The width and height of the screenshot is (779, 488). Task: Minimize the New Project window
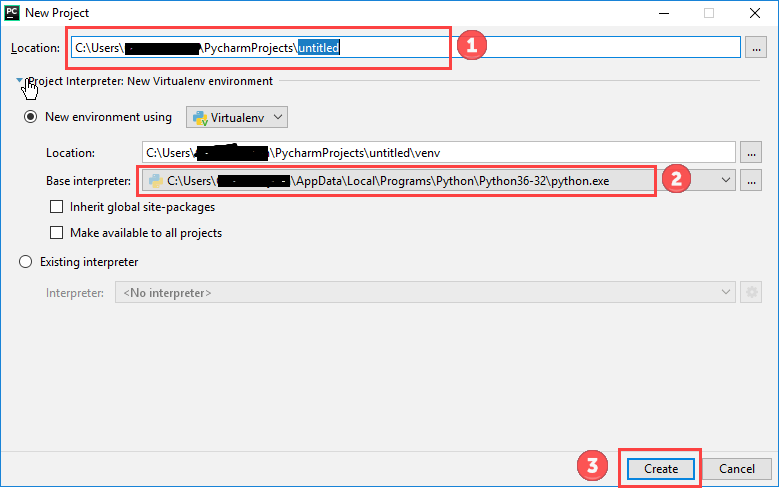pyautogui.click(x=664, y=13)
